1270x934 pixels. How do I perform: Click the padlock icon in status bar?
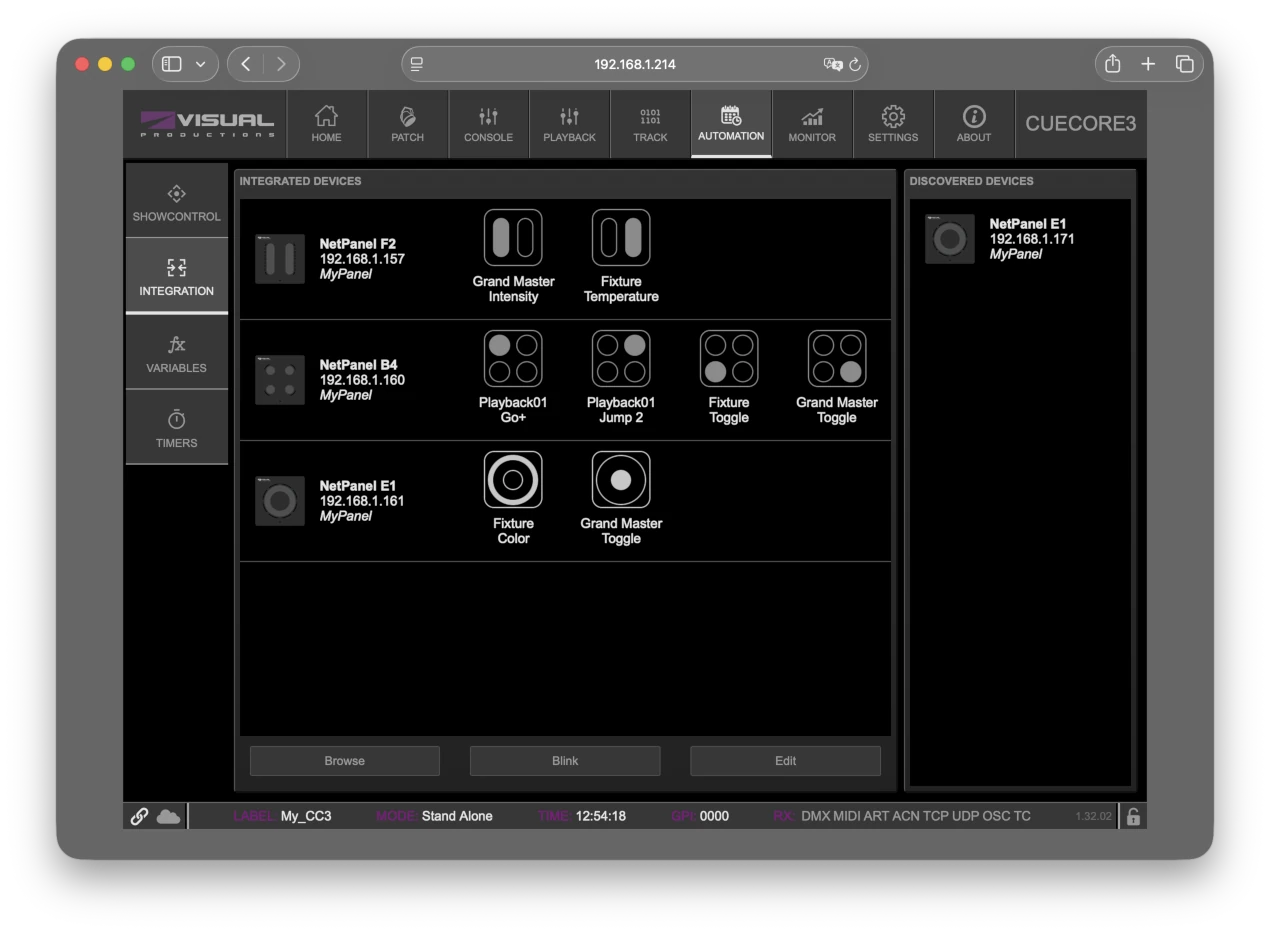tap(1133, 816)
